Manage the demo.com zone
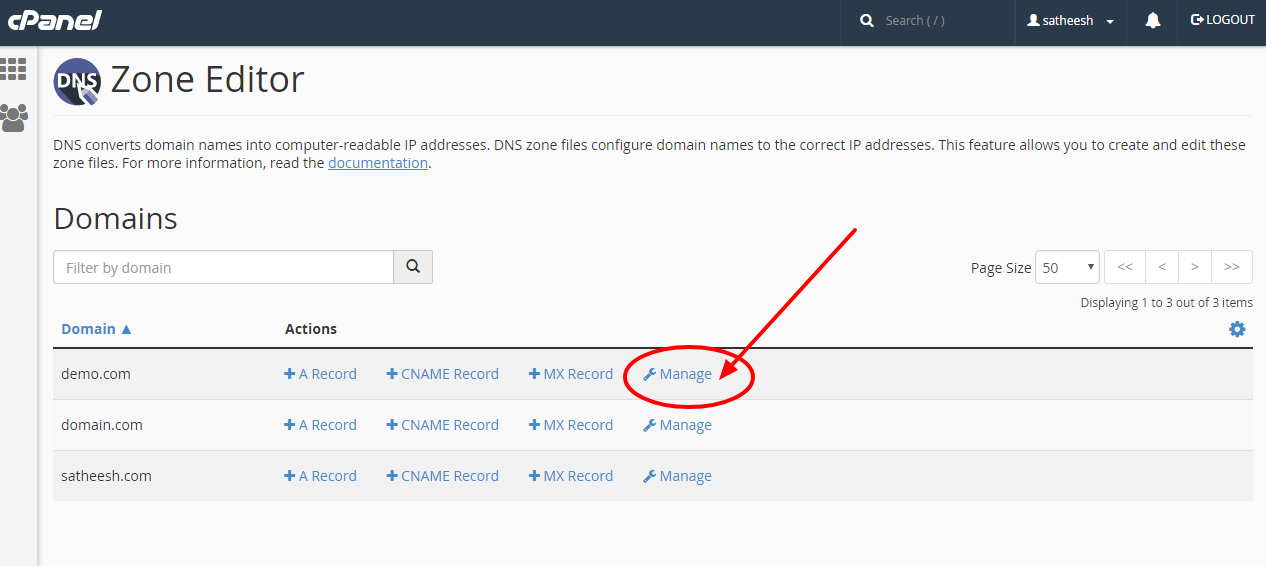Image resolution: width=1266 pixels, height=566 pixels. point(677,374)
